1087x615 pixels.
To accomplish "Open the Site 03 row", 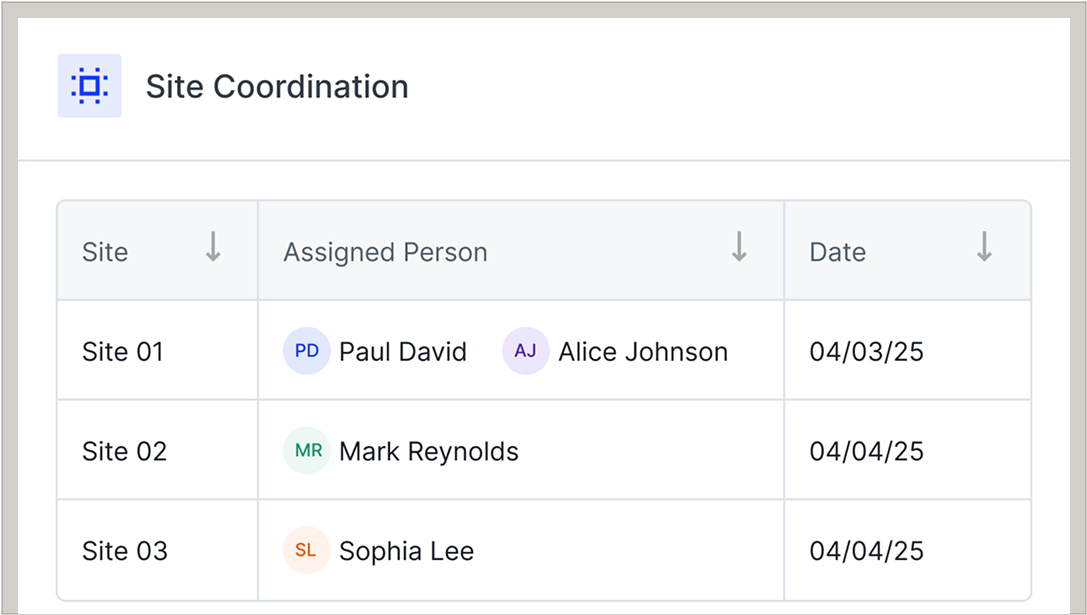I will (124, 552).
